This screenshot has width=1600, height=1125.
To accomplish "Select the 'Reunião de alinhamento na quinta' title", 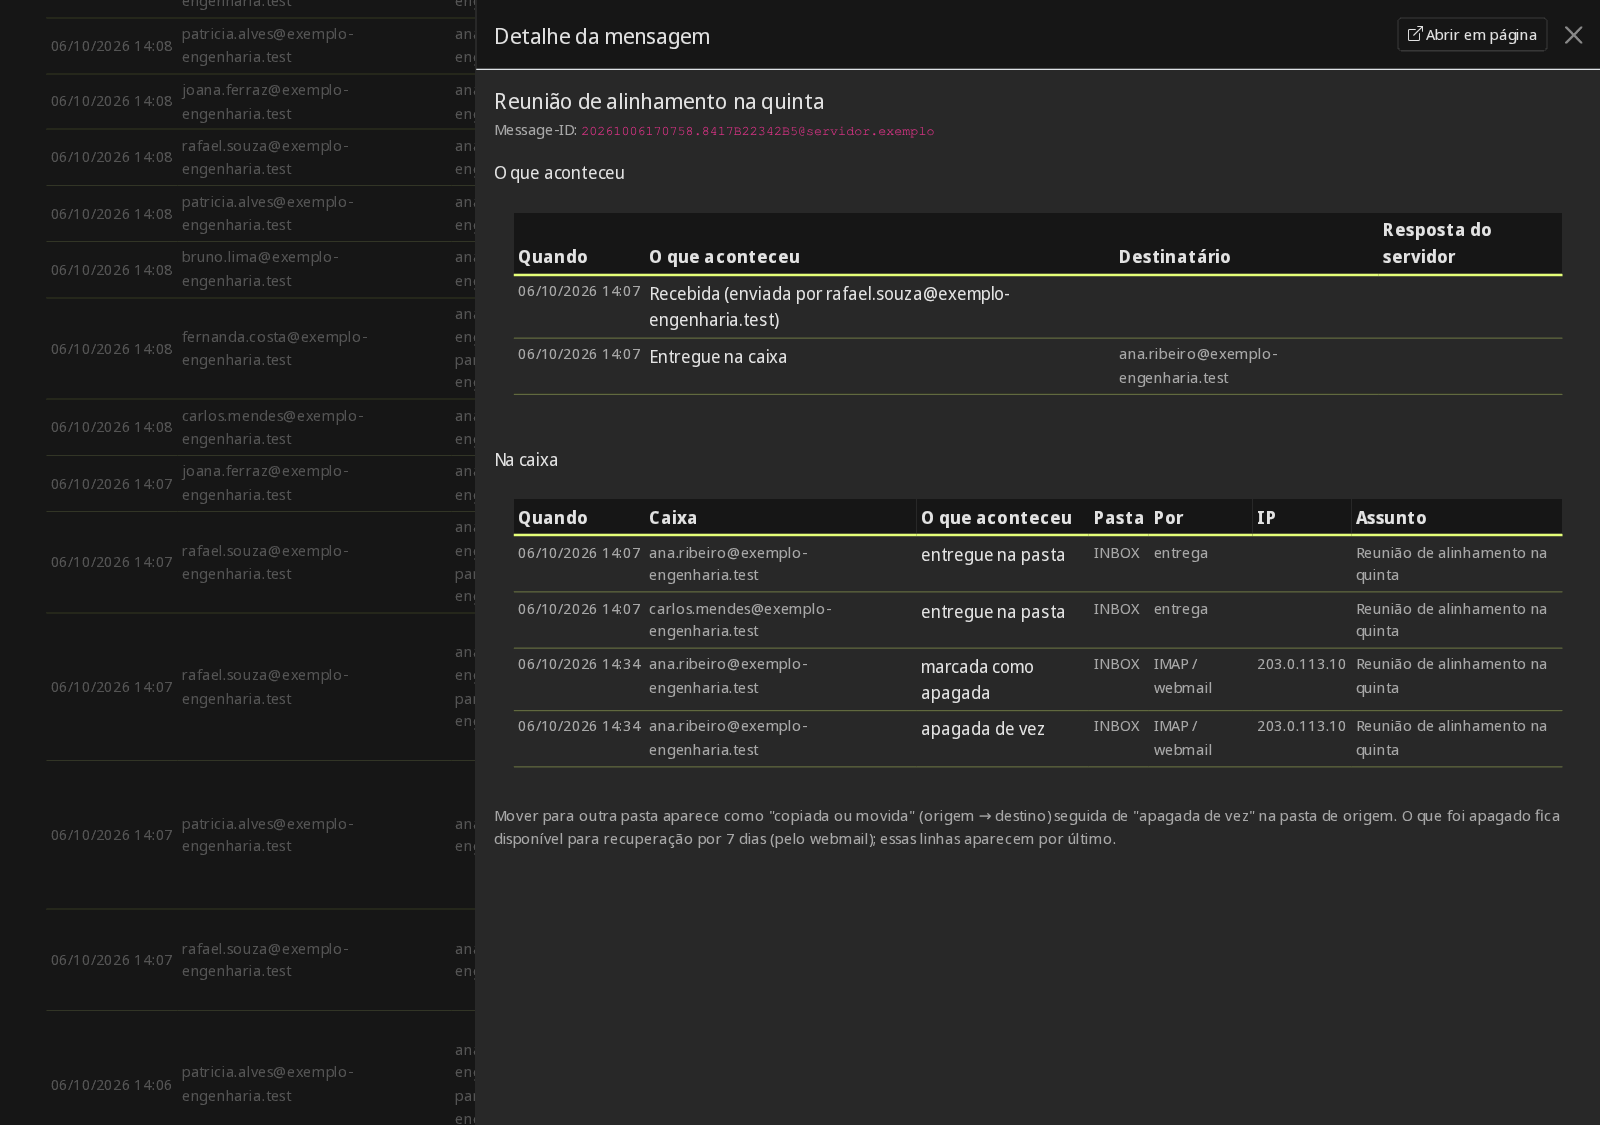I will pos(659,101).
